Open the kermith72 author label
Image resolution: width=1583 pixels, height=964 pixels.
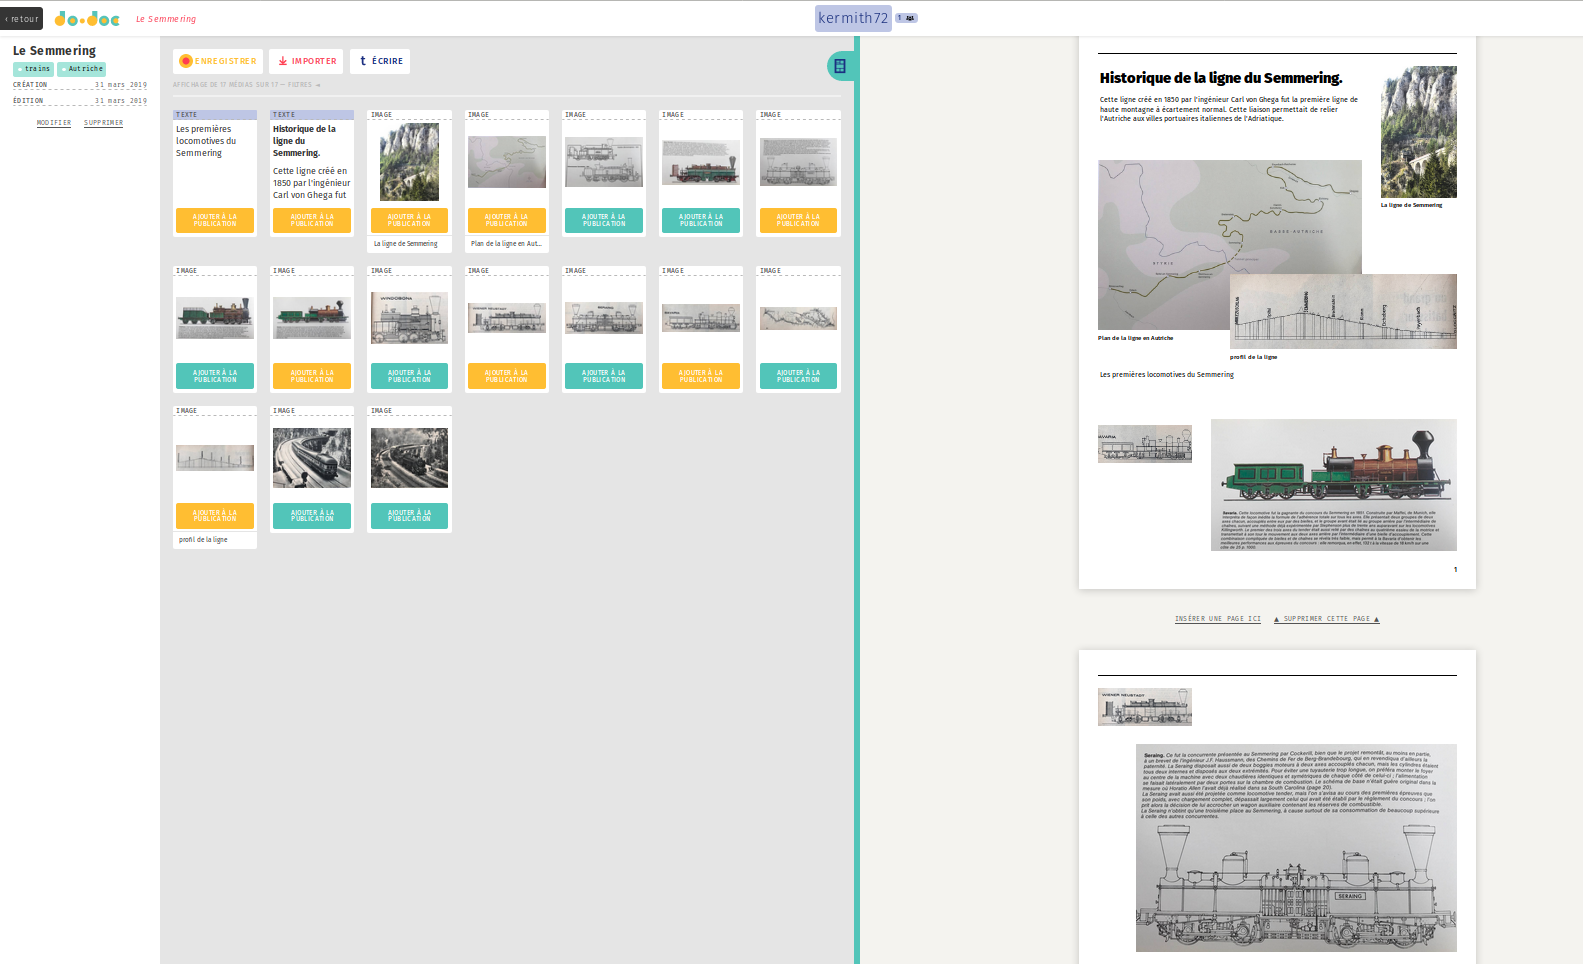click(852, 18)
